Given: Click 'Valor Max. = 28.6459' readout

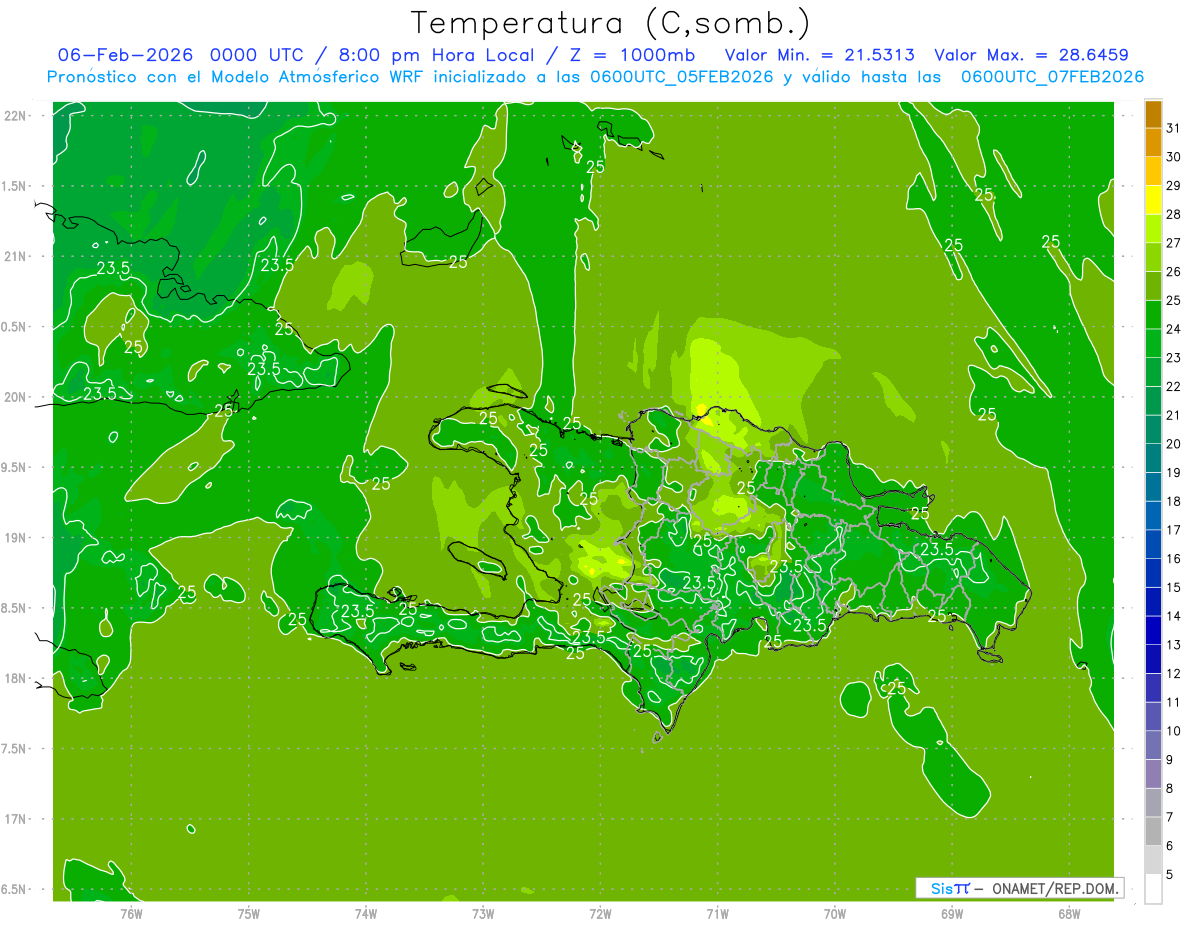Looking at the screenshot, I should click(x=1032, y=55).
